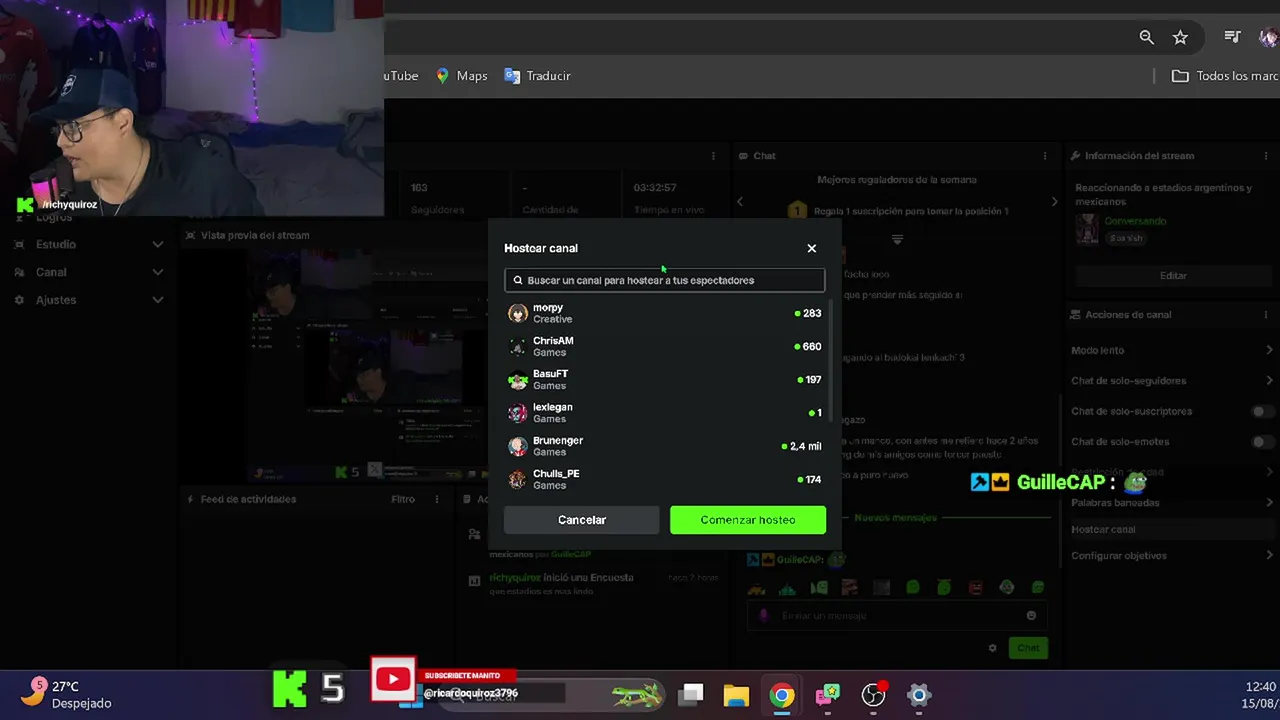Viewport: 1280px width, 720px height.
Task: Select ChrisAM channel to host
Action: pyautogui.click(x=665, y=347)
